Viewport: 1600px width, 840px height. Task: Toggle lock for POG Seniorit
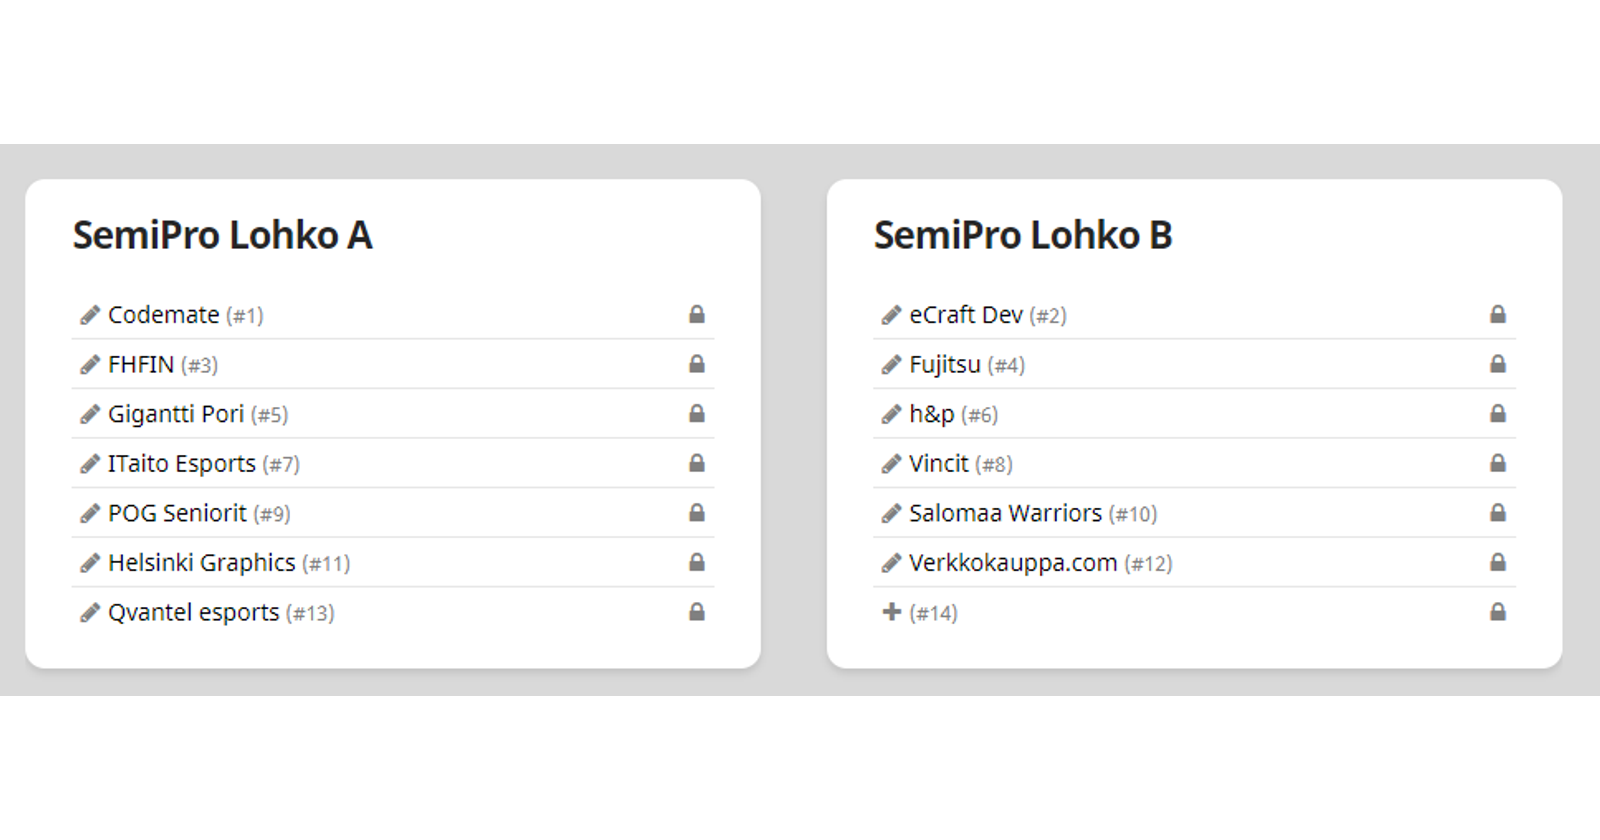[697, 513]
